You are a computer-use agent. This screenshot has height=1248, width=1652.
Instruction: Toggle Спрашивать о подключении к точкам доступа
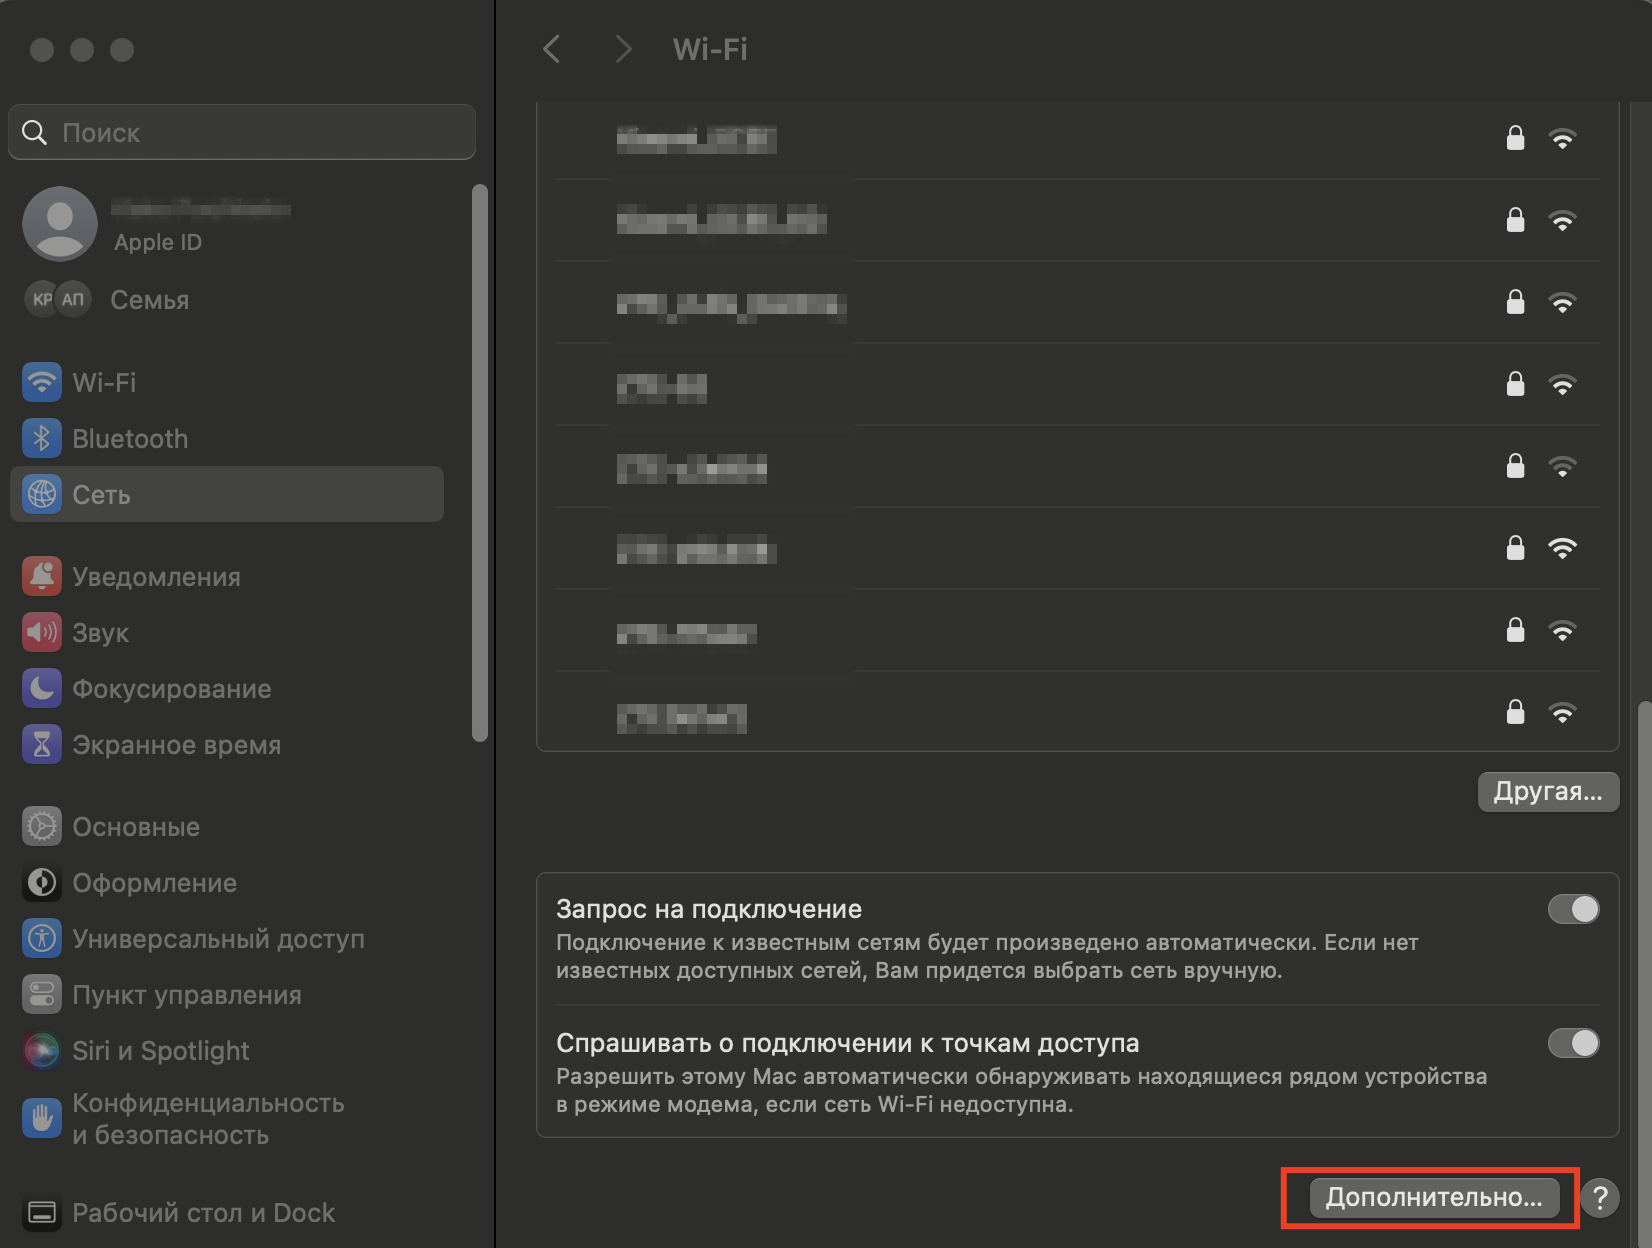pyautogui.click(x=1574, y=1043)
